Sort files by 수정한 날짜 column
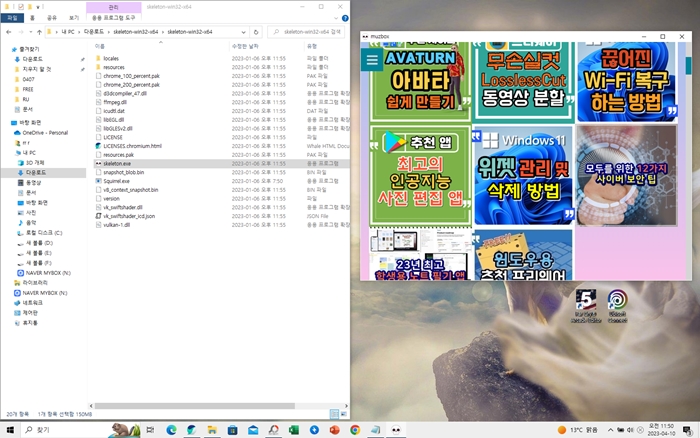The image size is (700, 438). click(x=245, y=46)
